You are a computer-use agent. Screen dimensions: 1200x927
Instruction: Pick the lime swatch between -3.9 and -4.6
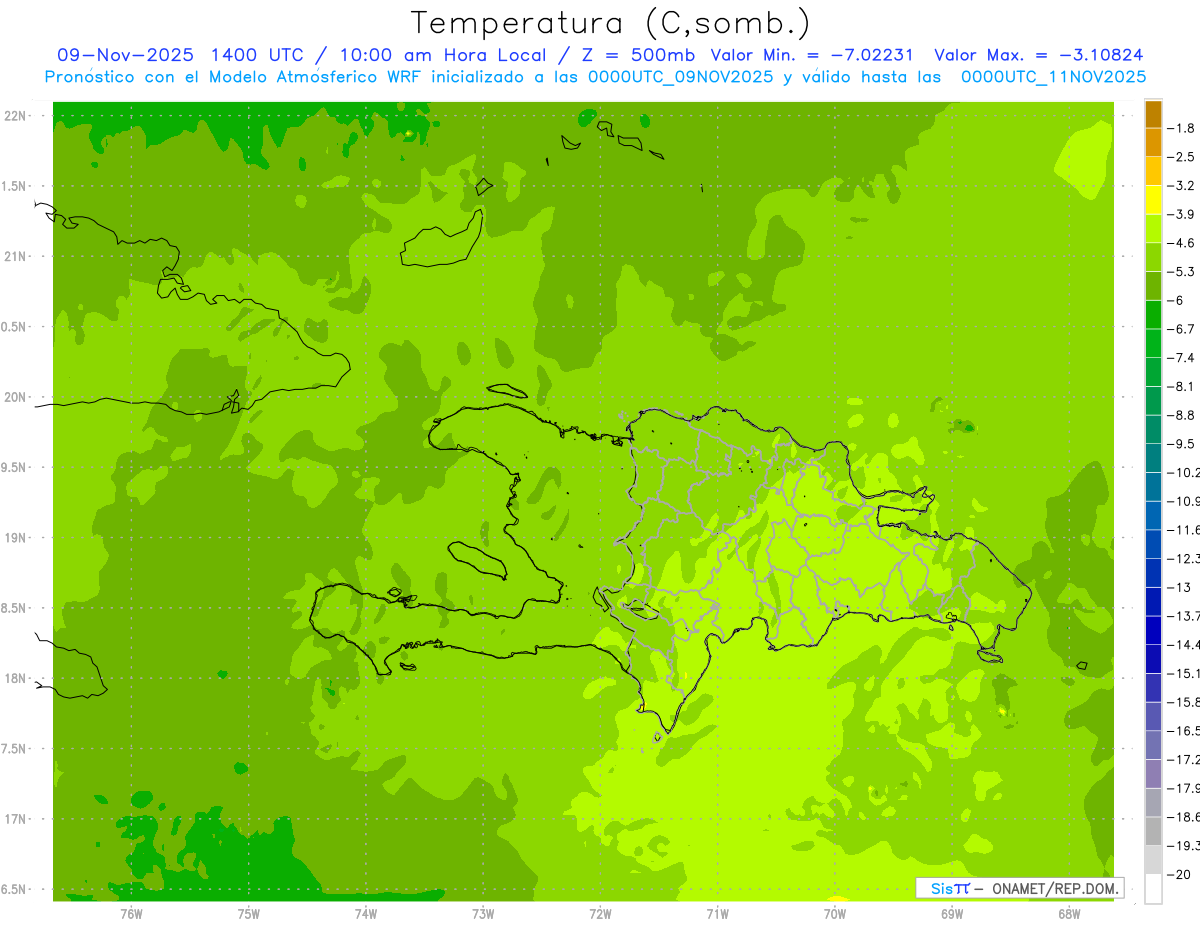click(x=1153, y=229)
